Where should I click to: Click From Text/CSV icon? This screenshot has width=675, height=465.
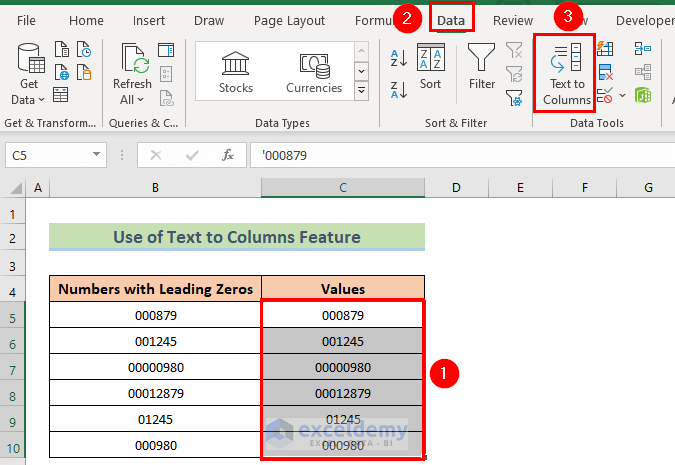pos(62,49)
